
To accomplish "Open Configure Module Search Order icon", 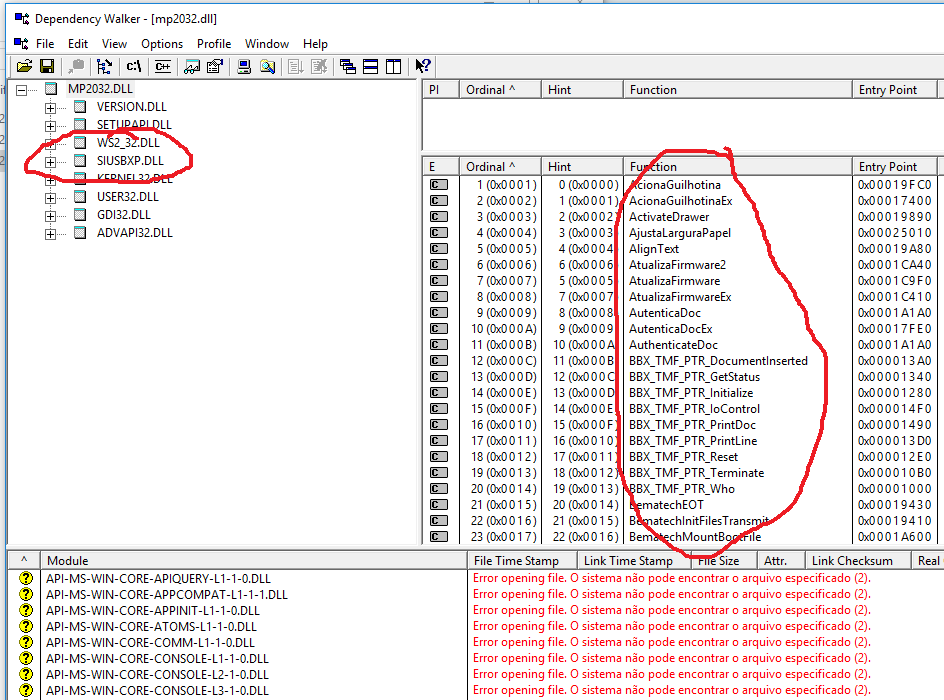I will pyautogui.click(x=267, y=67).
